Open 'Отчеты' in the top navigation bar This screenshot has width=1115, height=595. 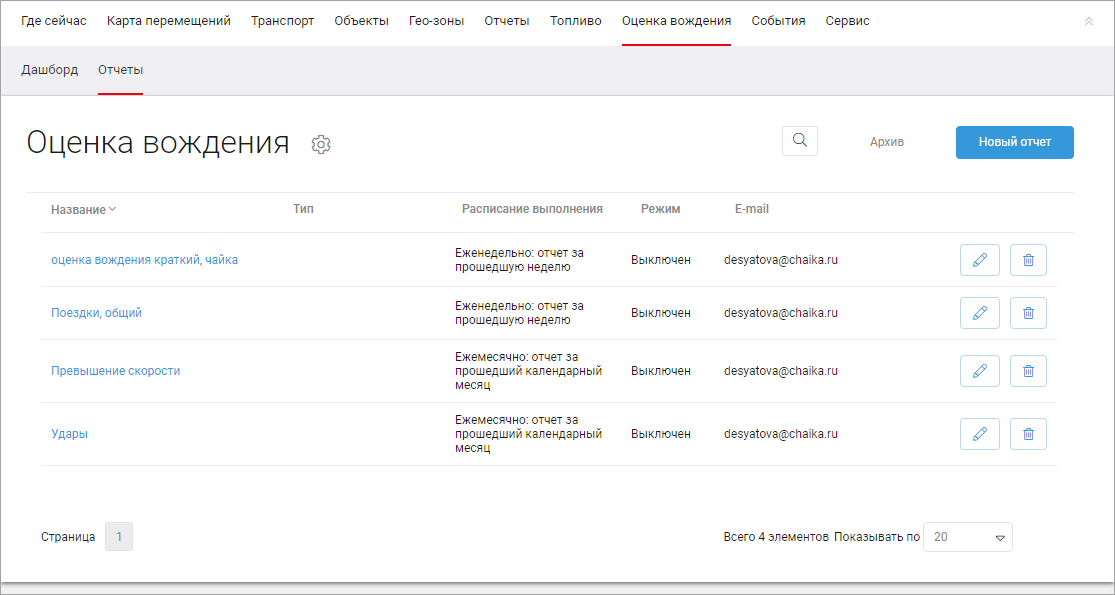tap(507, 21)
